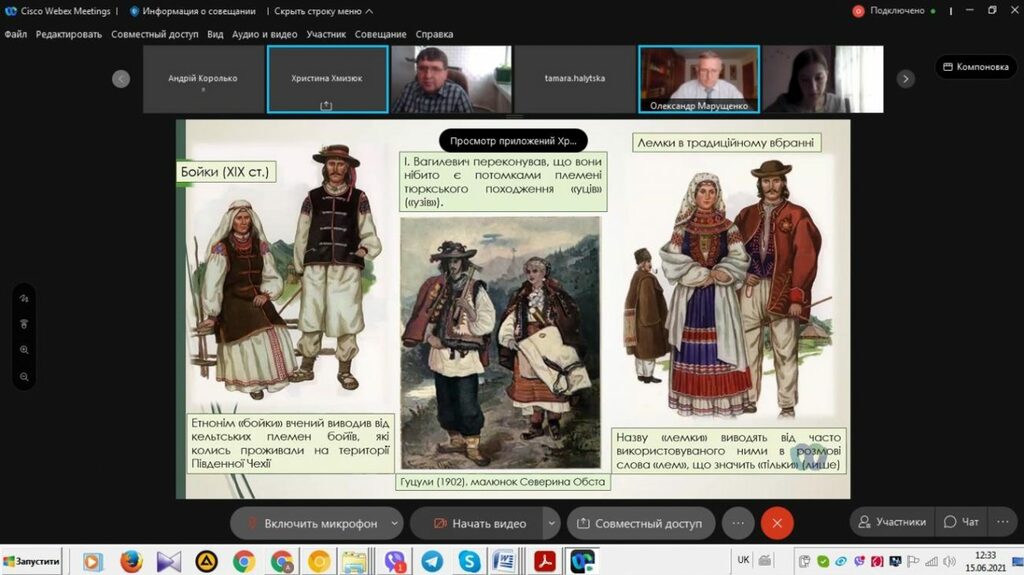Toggle the Участники participants panel
The height and width of the screenshot is (575, 1024).
click(890, 522)
